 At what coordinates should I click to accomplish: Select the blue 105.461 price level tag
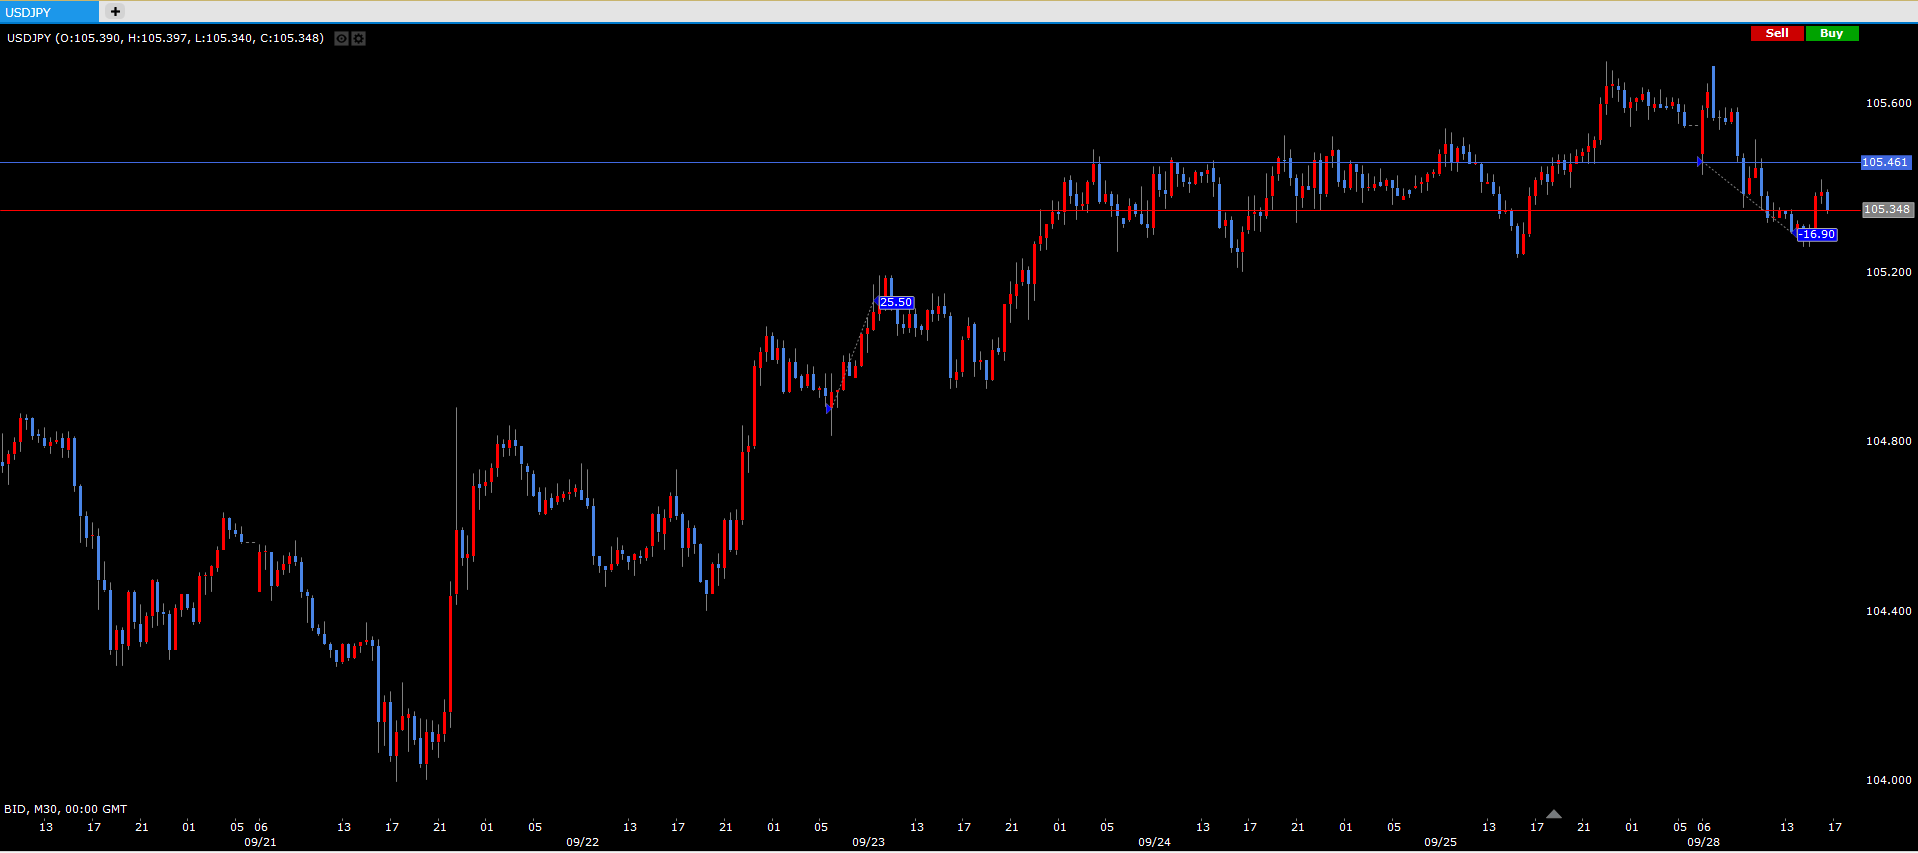(1885, 162)
